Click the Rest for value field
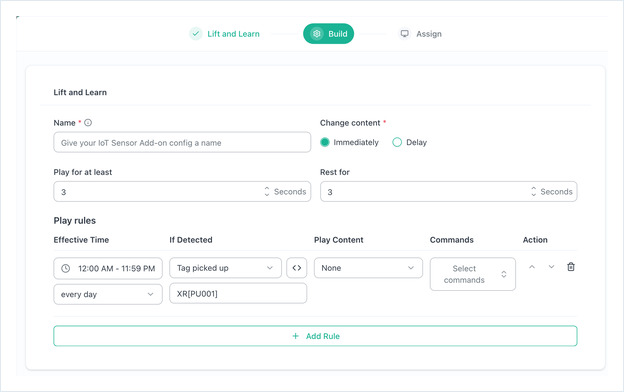This screenshot has width=624, height=392. click(448, 191)
